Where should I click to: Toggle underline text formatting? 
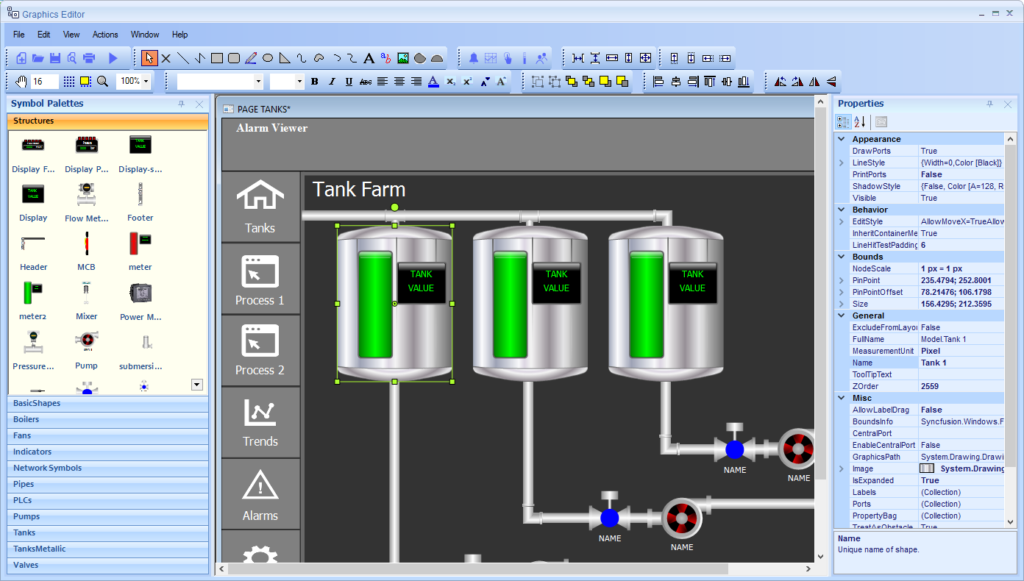click(x=350, y=81)
